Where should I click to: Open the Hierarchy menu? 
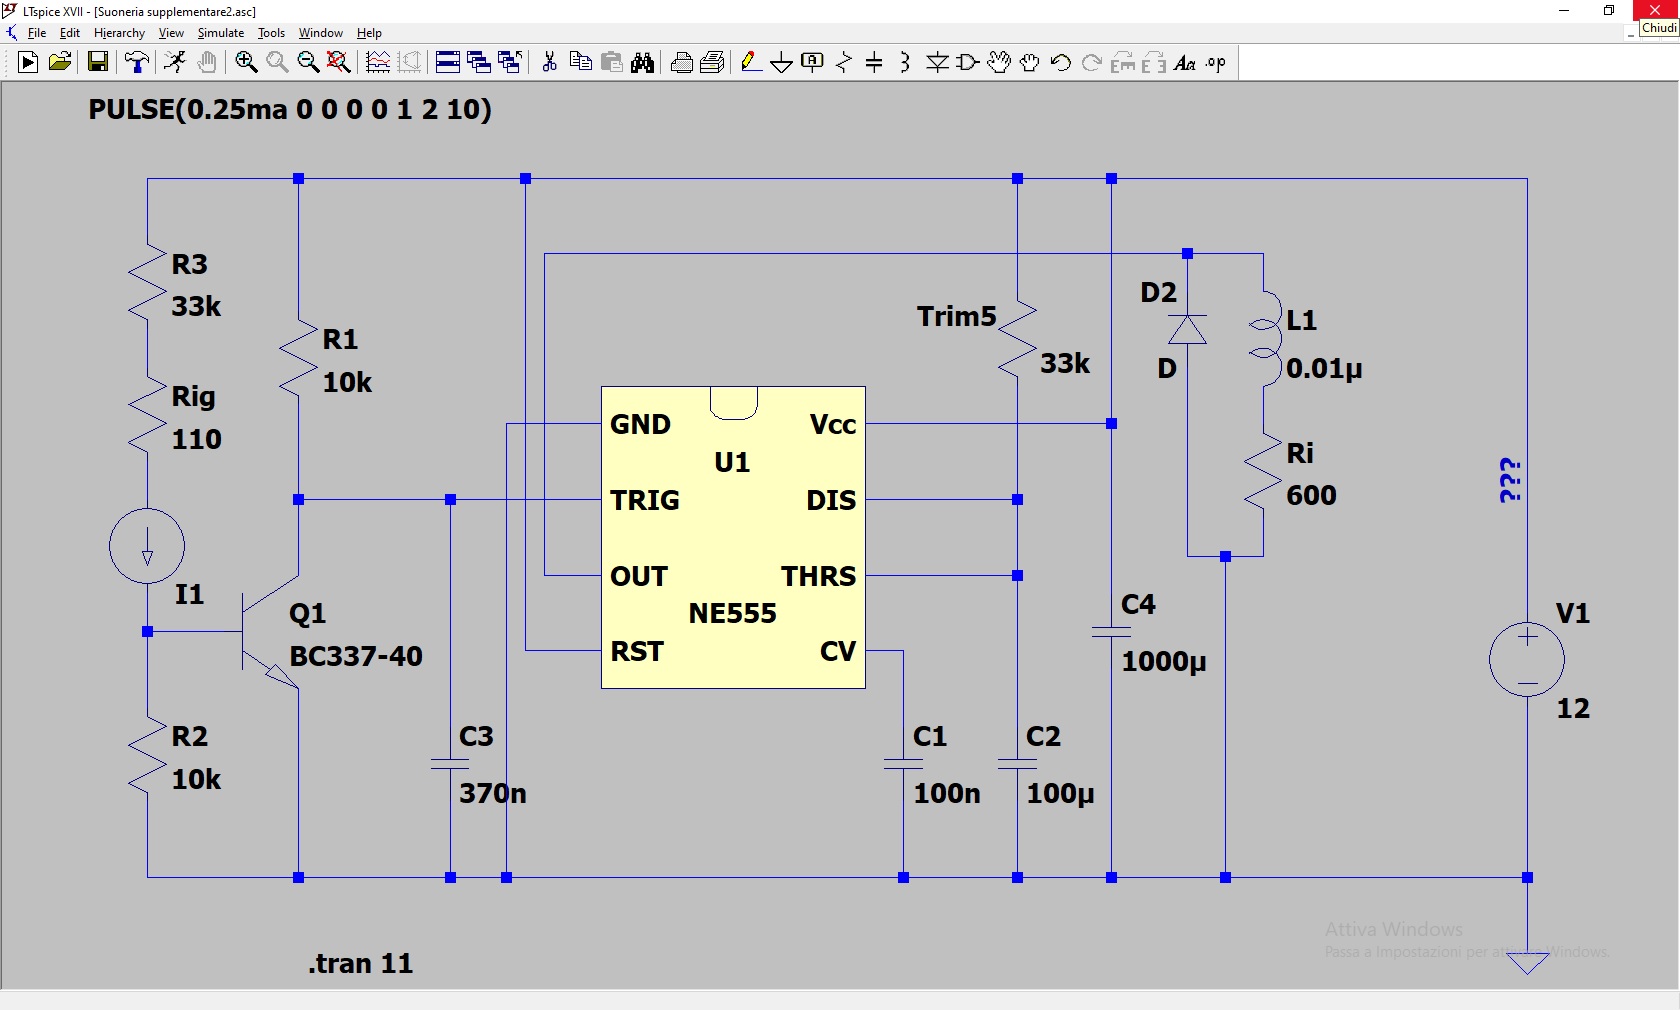tap(119, 33)
